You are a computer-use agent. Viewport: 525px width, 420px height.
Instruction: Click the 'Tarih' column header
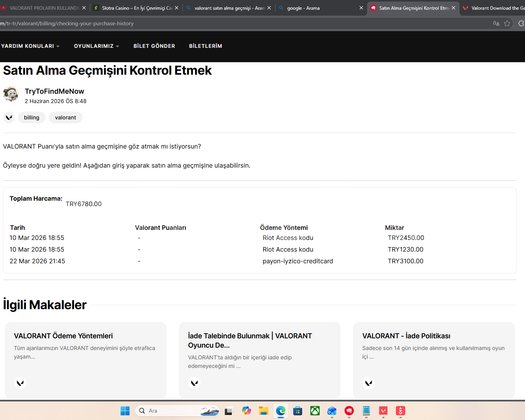point(17,228)
